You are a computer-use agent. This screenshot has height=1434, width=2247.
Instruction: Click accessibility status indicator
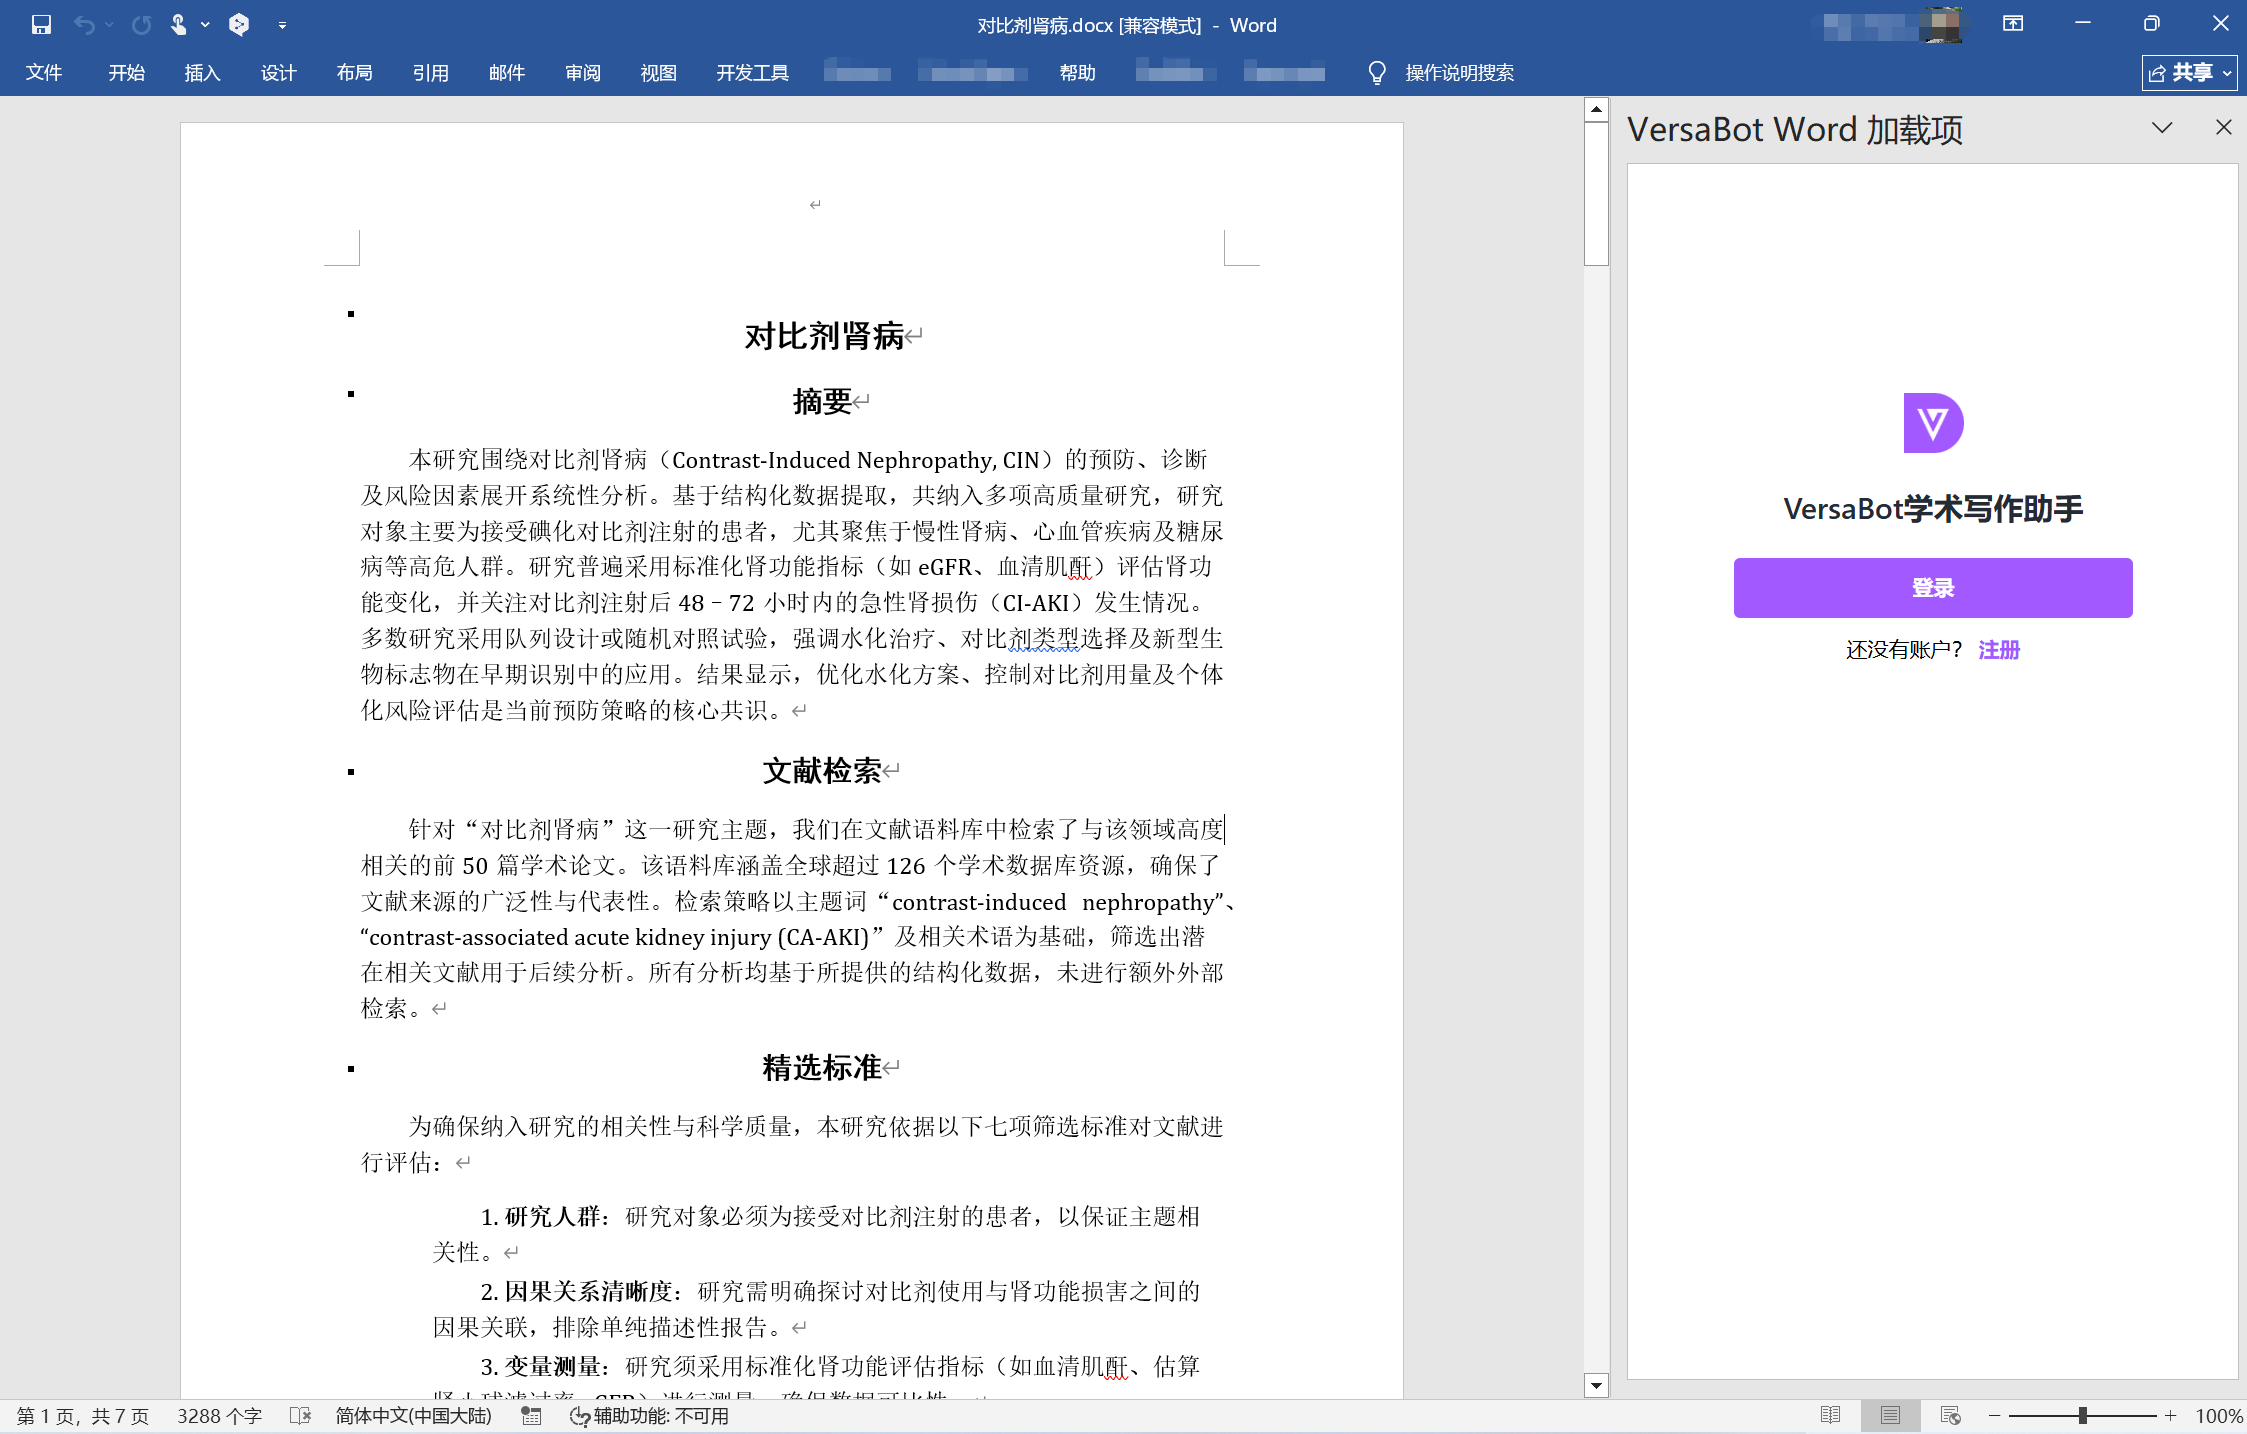[648, 1415]
